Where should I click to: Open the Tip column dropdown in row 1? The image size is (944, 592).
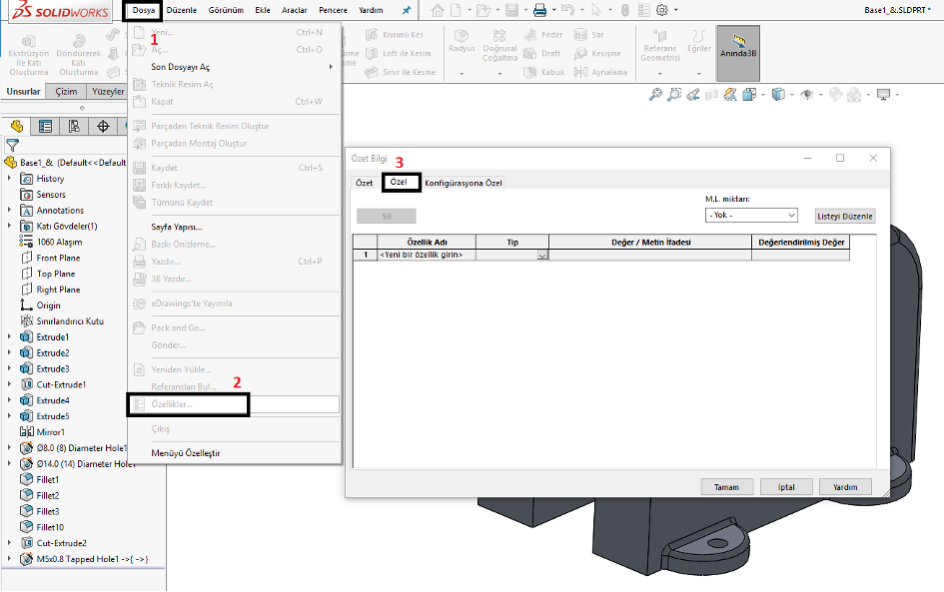(x=542, y=255)
